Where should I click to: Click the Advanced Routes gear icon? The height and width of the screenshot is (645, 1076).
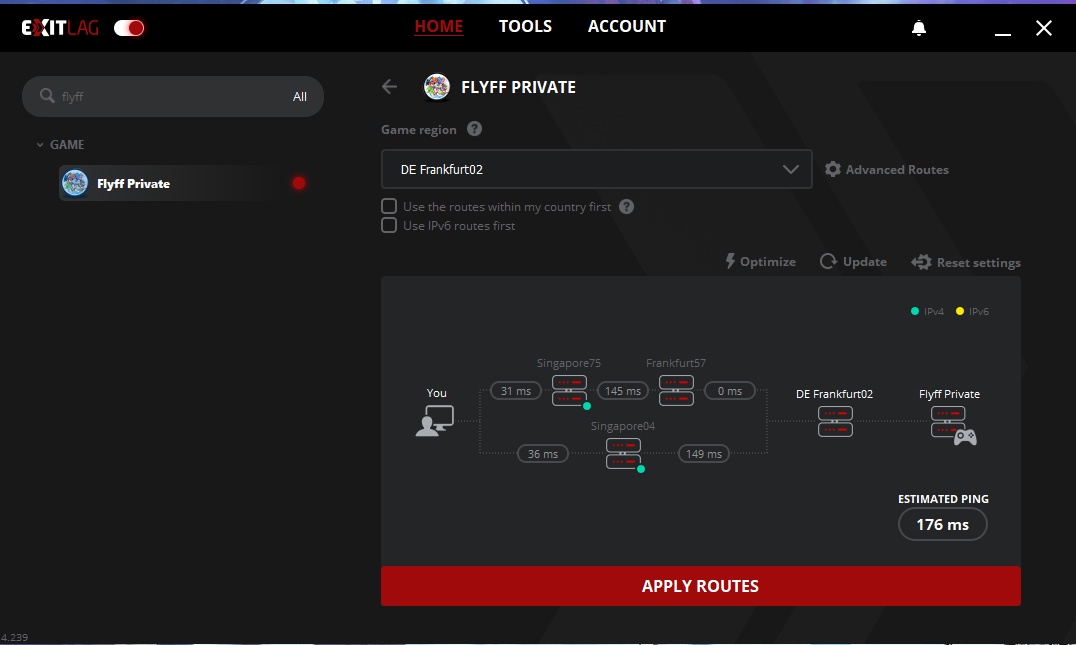(x=832, y=170)
